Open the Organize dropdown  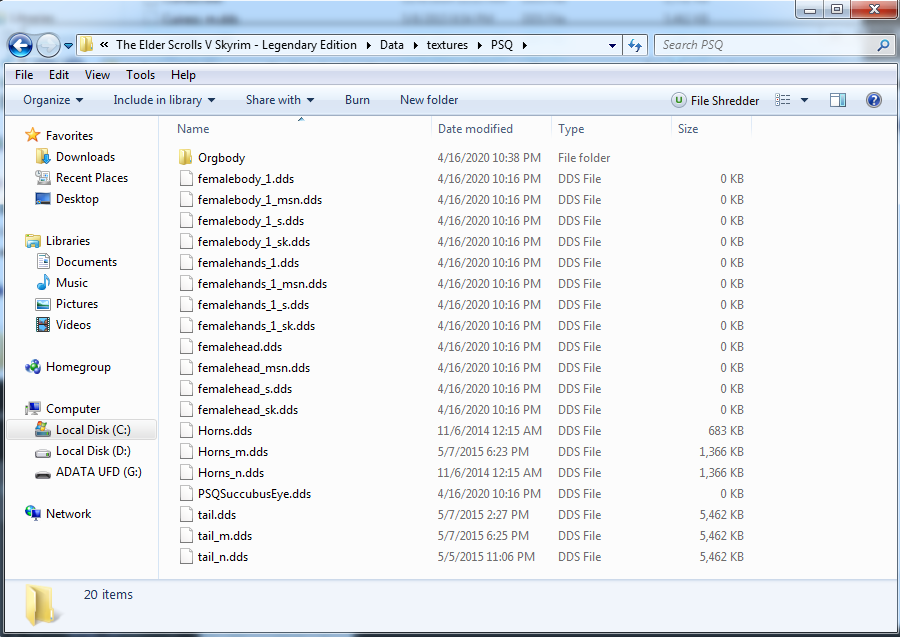(53, 100)
